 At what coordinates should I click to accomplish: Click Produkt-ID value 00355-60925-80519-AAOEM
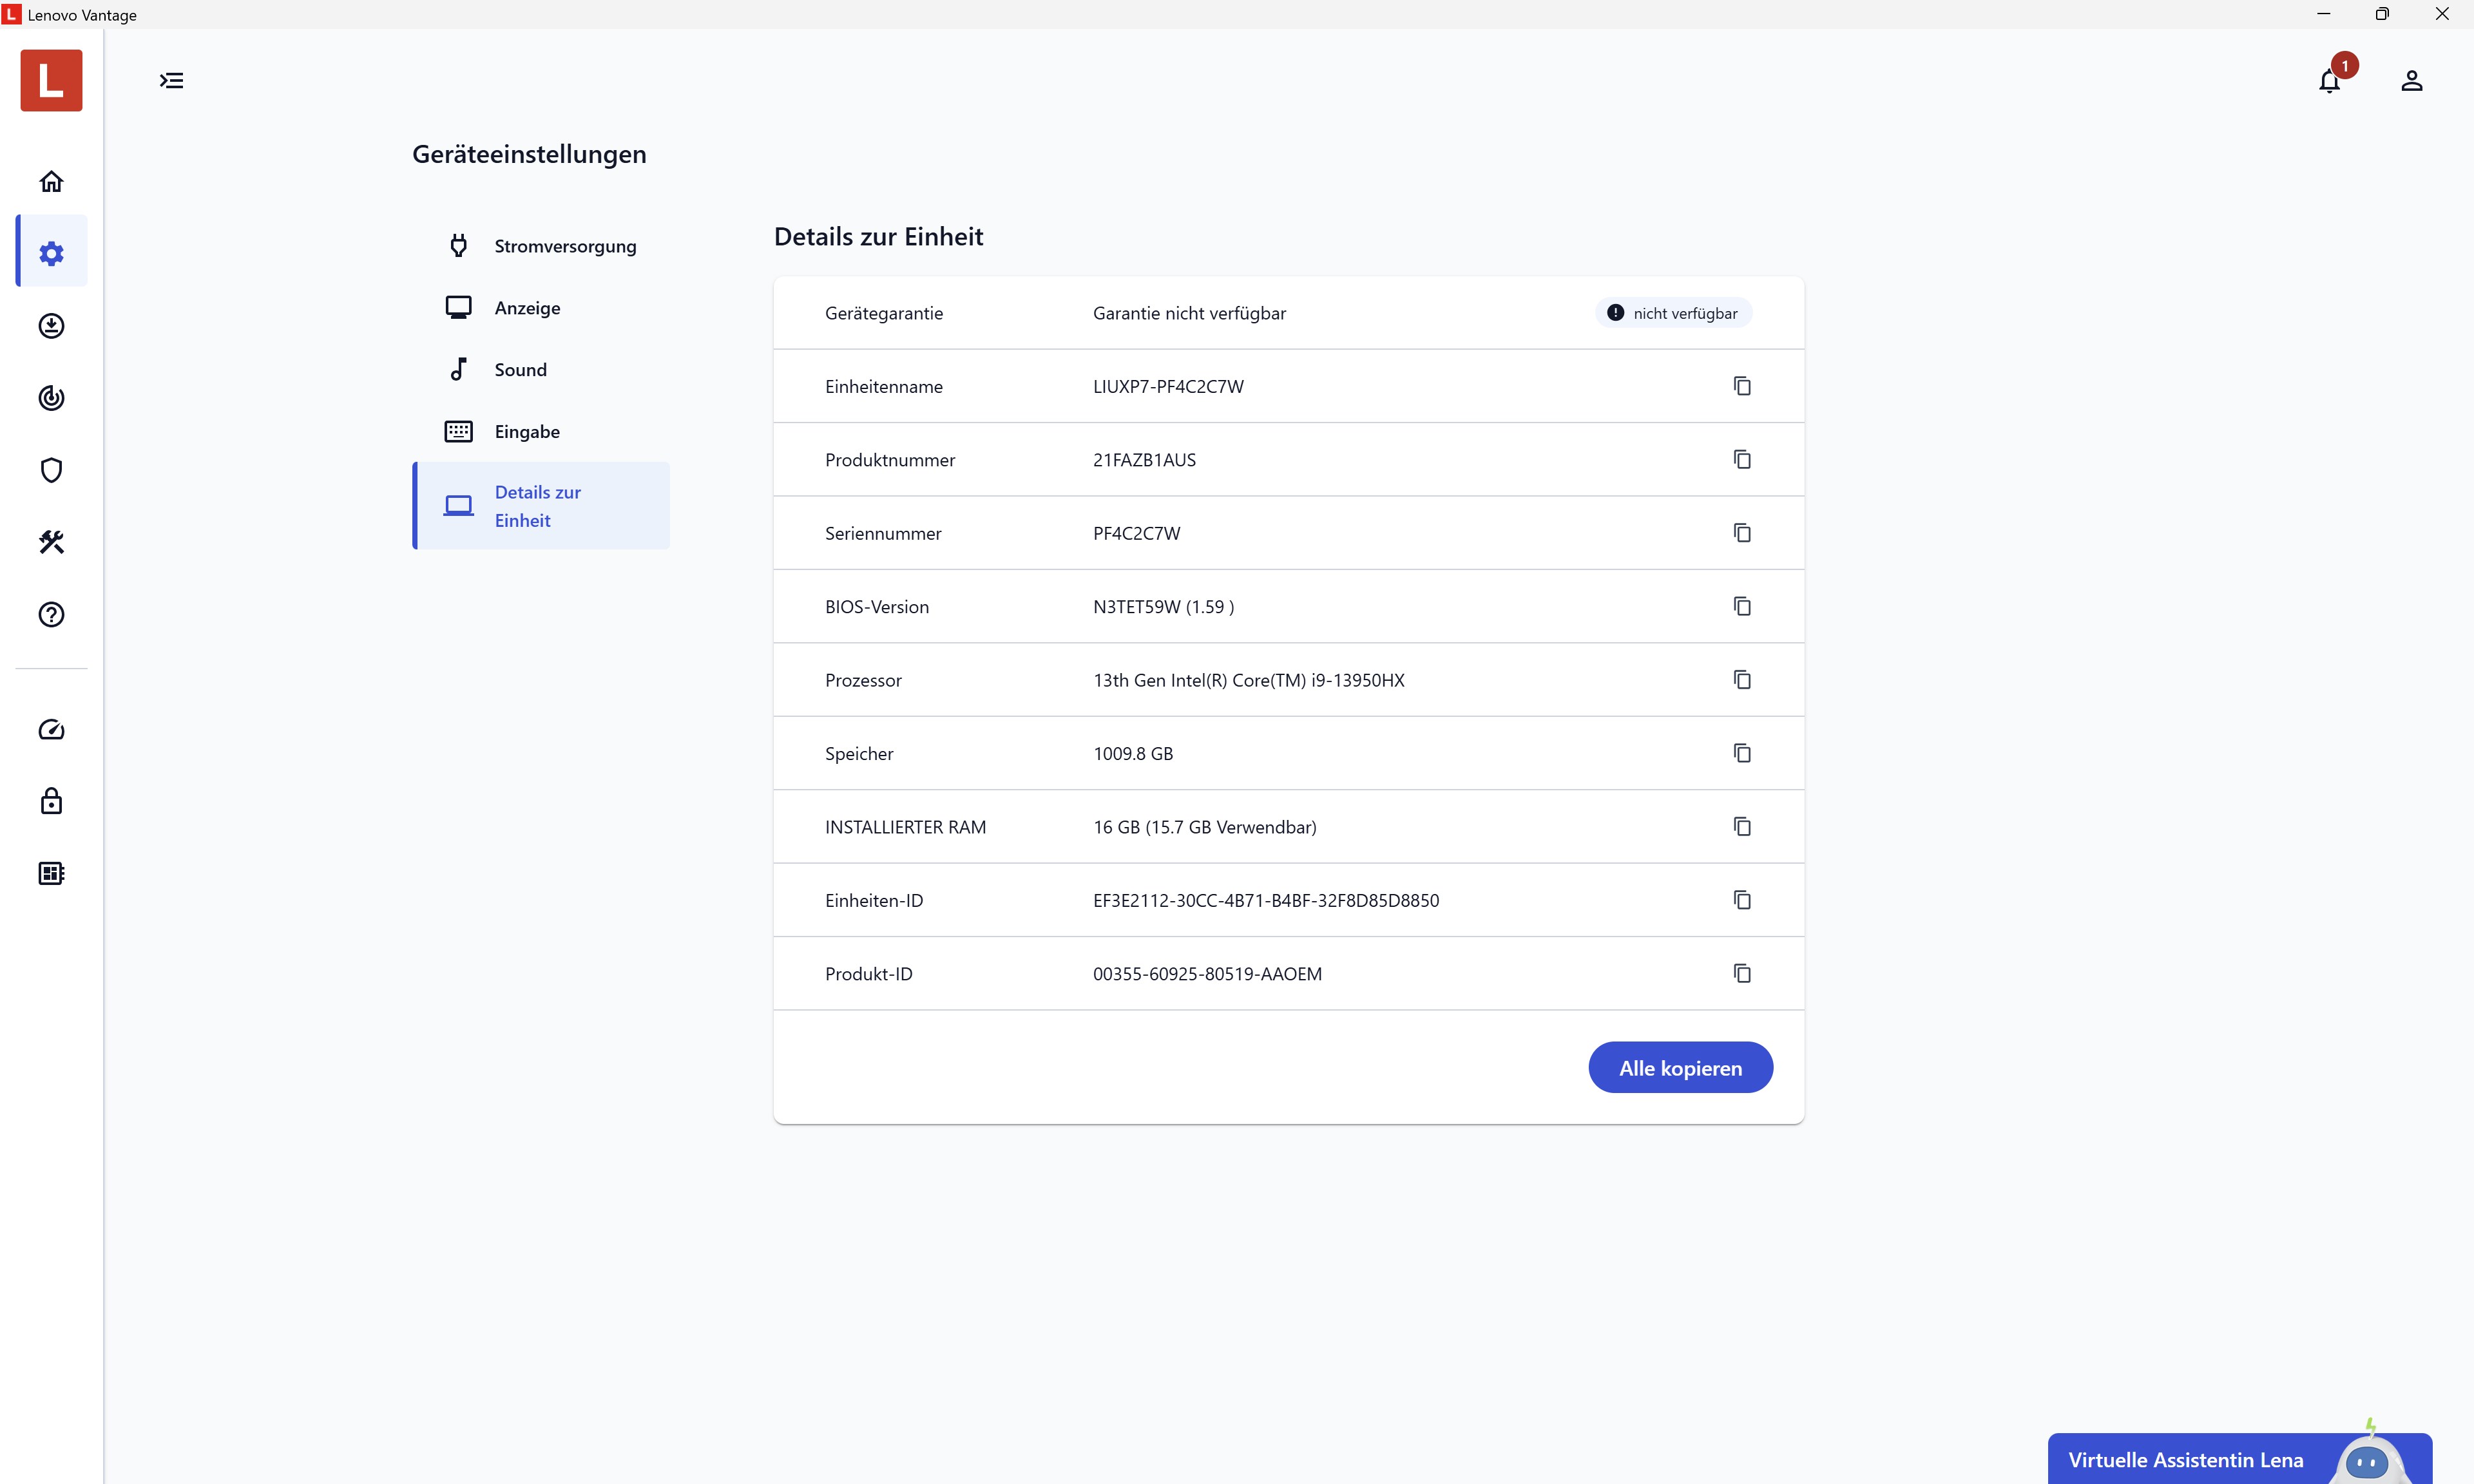point(1207,974)
